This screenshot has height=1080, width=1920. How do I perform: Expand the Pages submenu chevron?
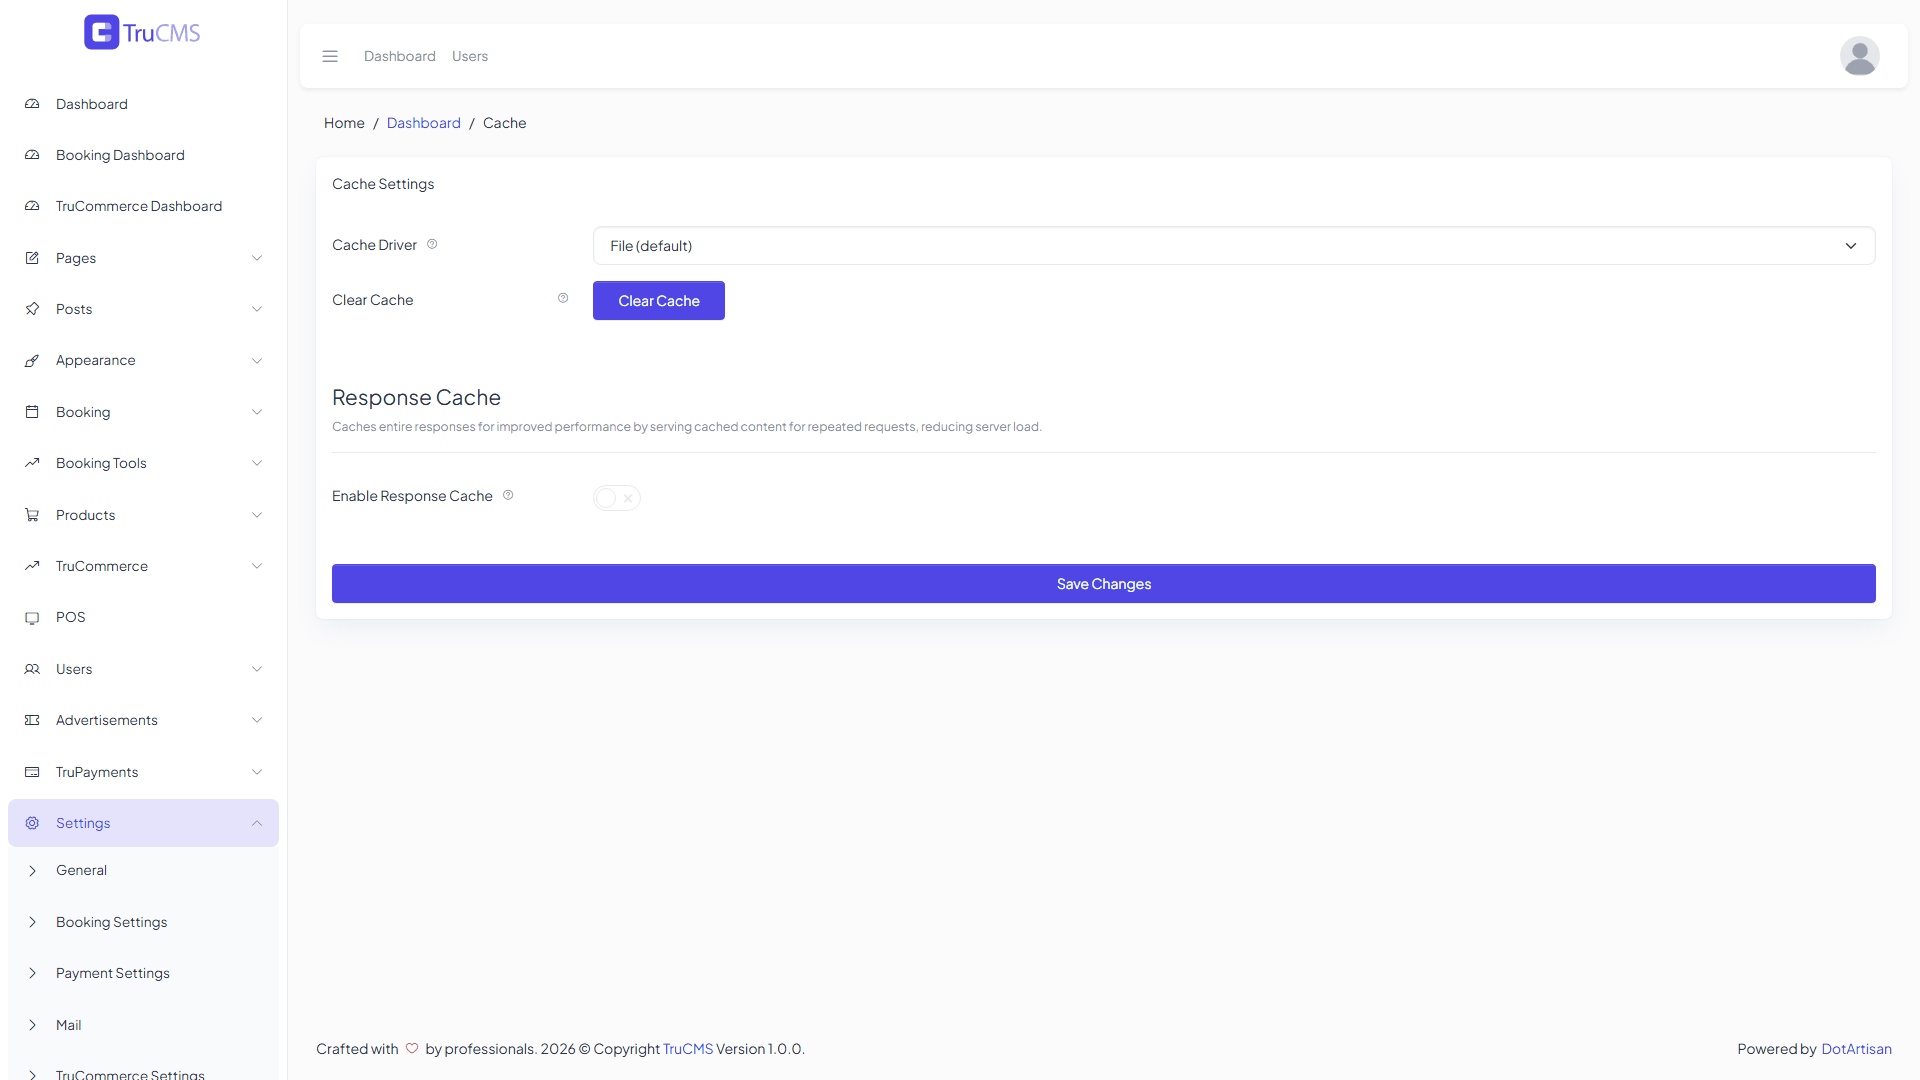[257, 258]
